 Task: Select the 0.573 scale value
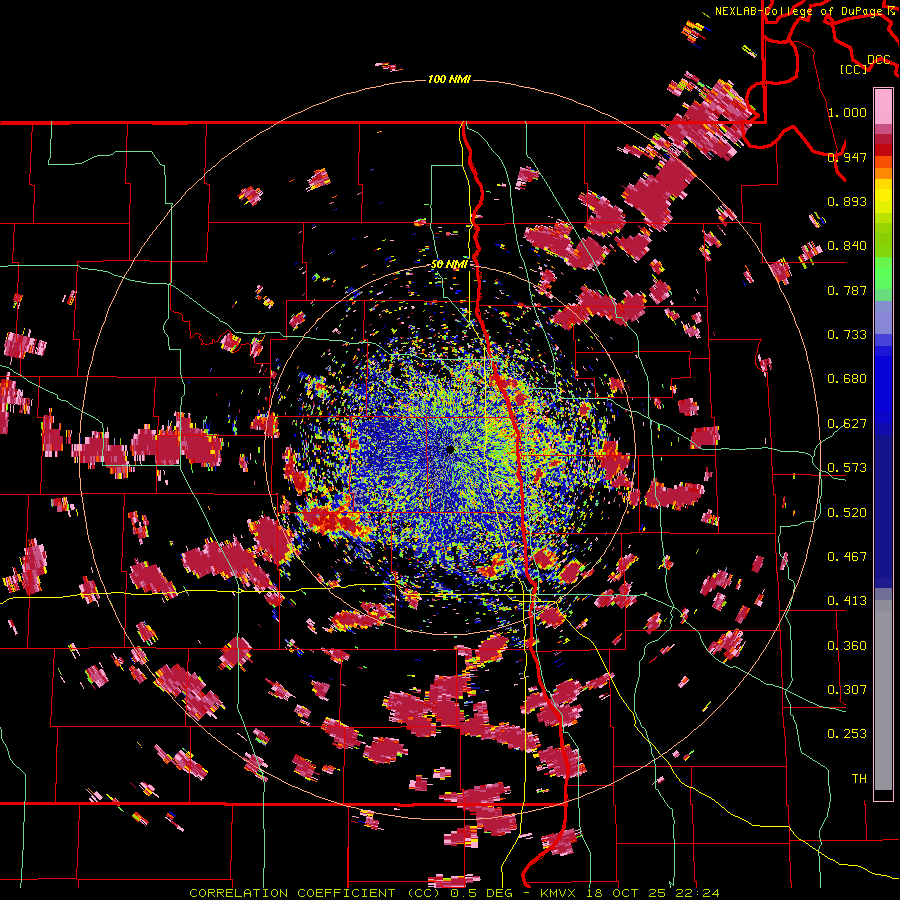coord(847,468)
